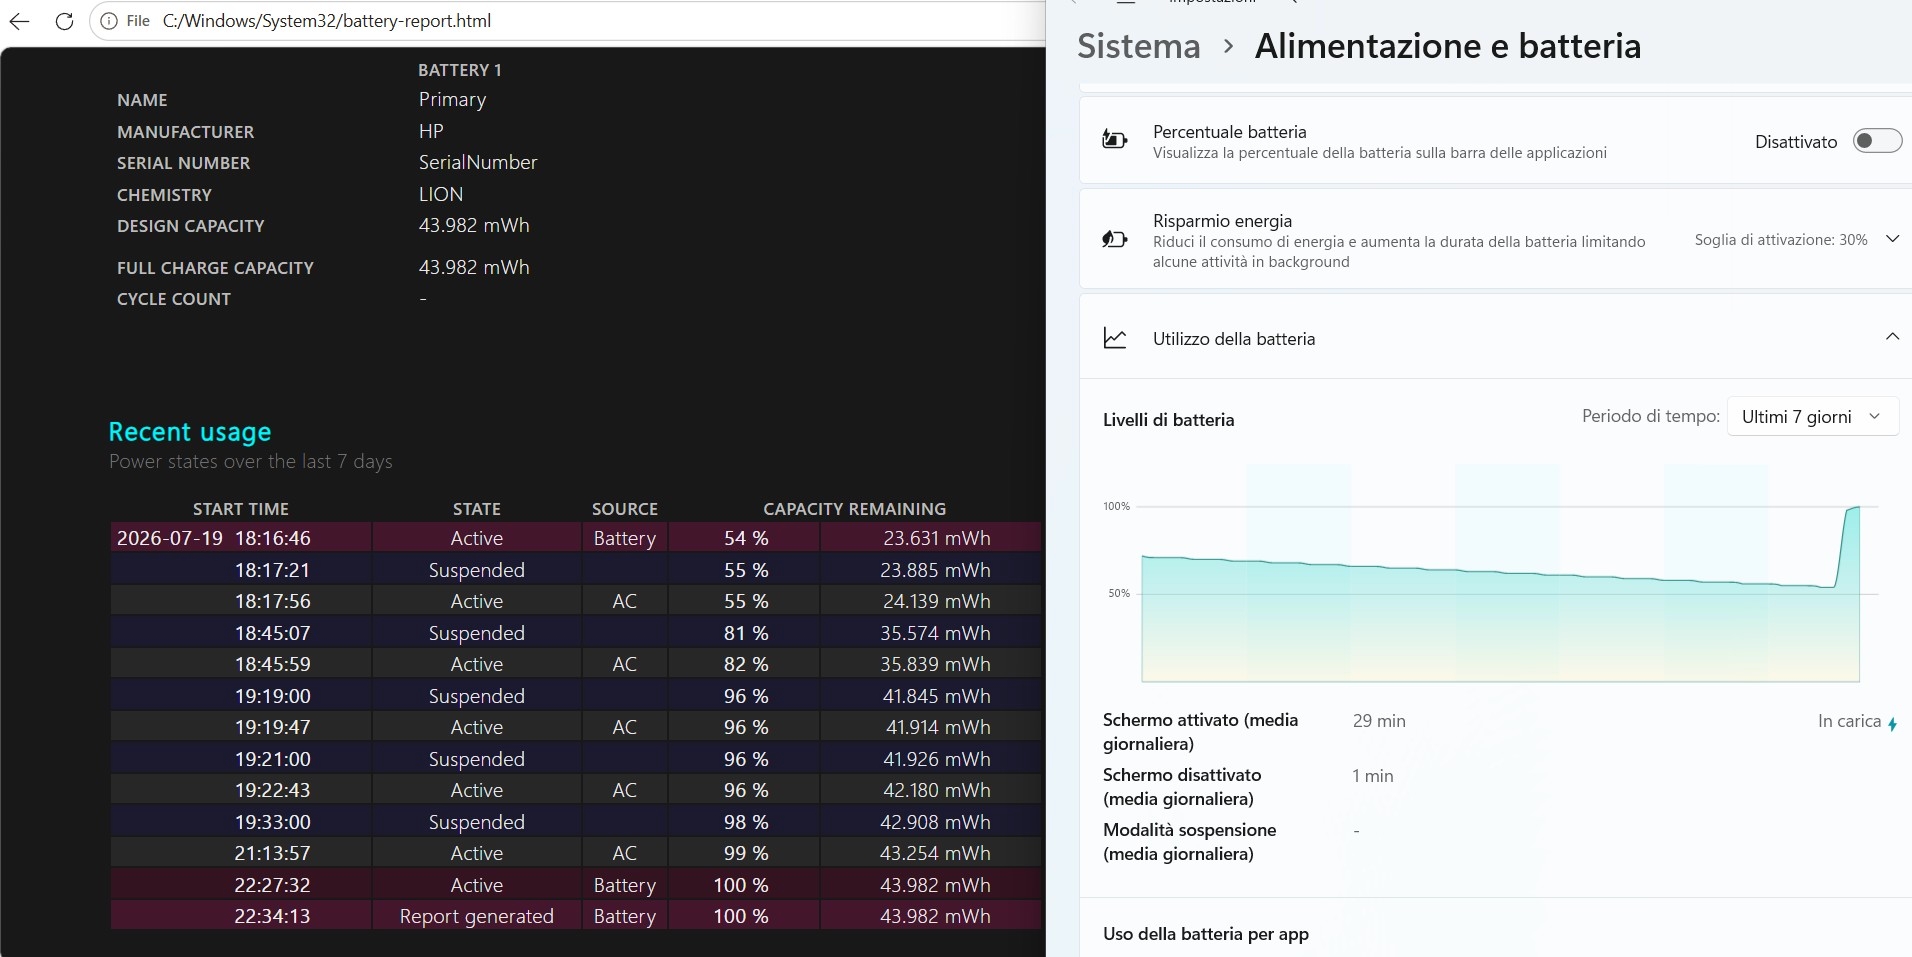Click the Uso della batteria per app heading

tap(1205, 934)
